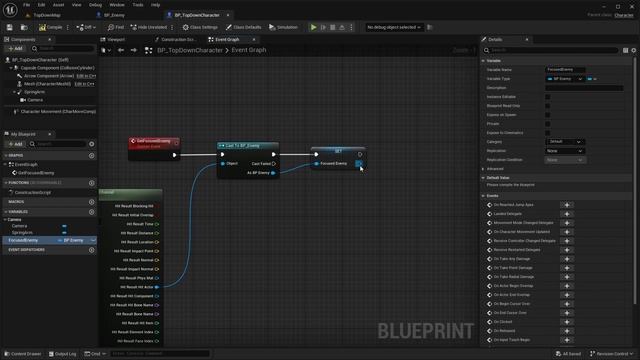Open the Diff dropdown in toolbar

coord(86,27)
